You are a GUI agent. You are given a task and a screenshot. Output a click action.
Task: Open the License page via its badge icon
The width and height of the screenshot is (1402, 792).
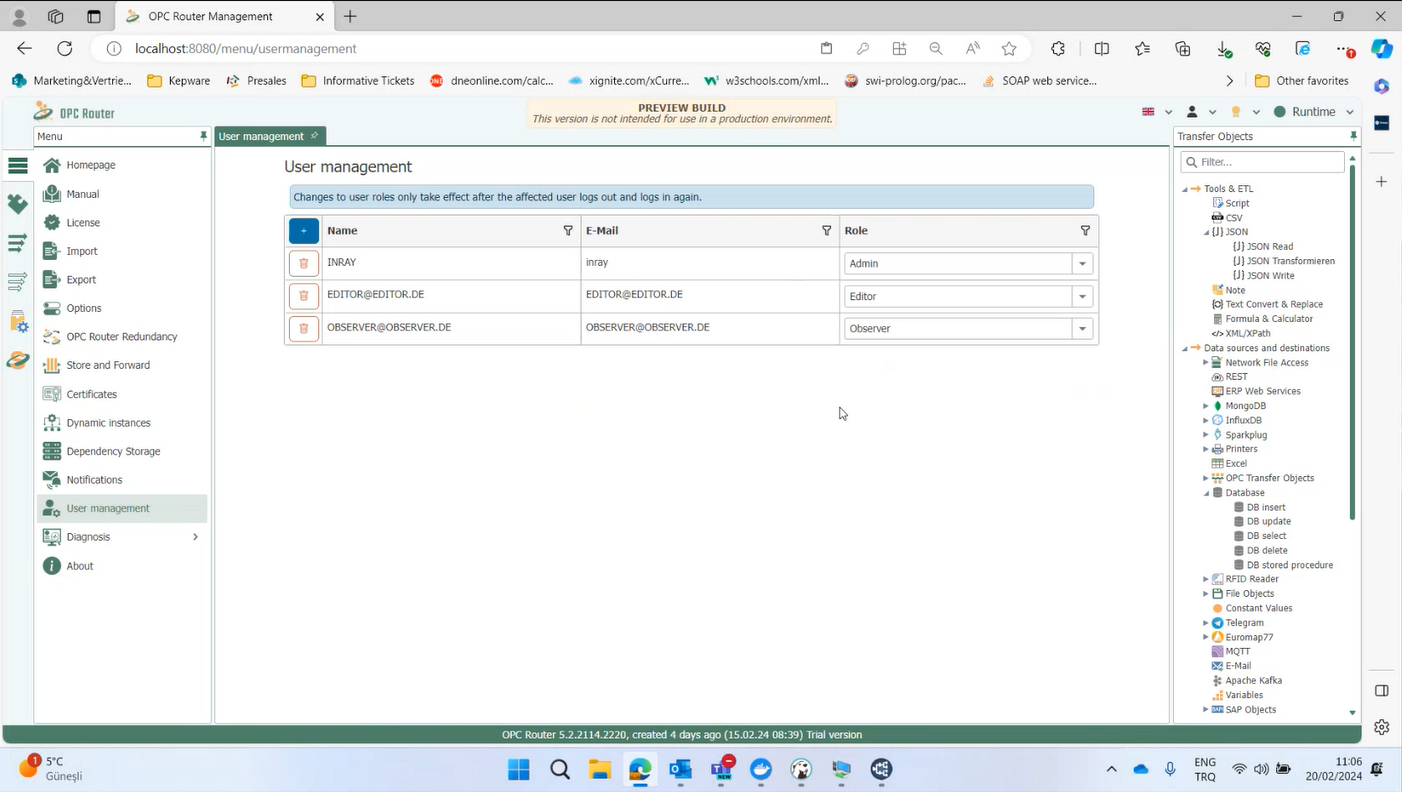[52, 222]
